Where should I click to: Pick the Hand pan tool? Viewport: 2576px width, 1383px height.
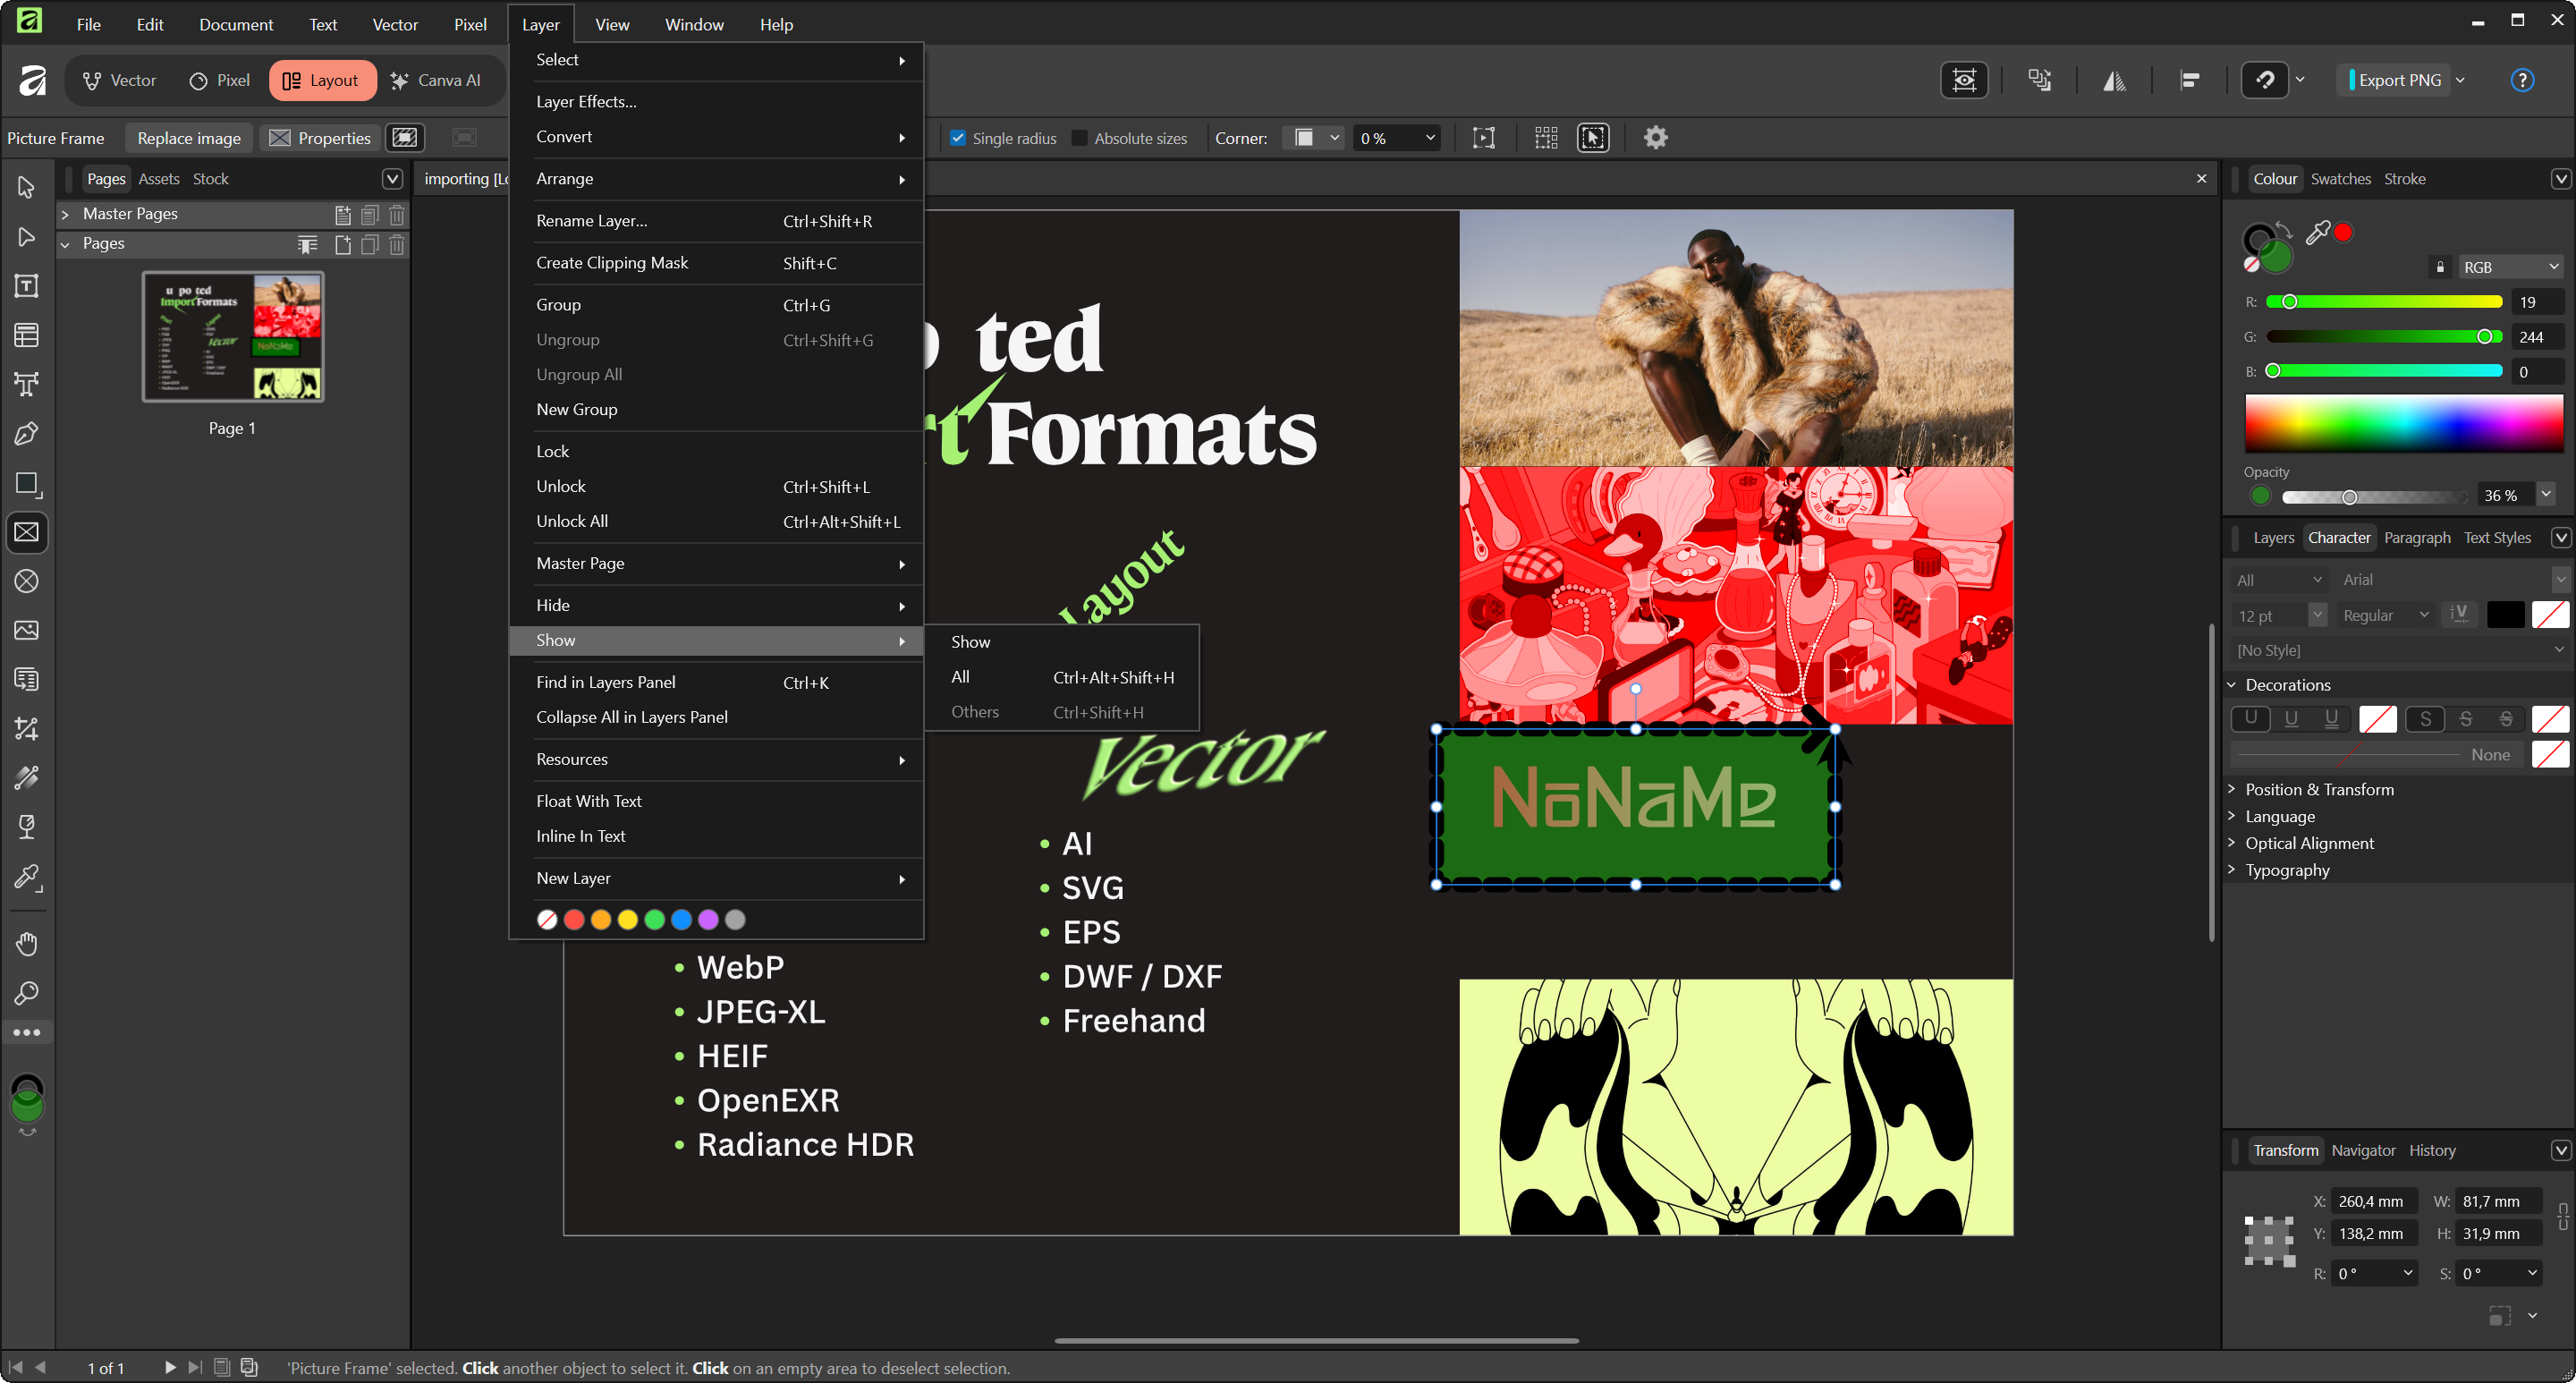click(27, 943)
